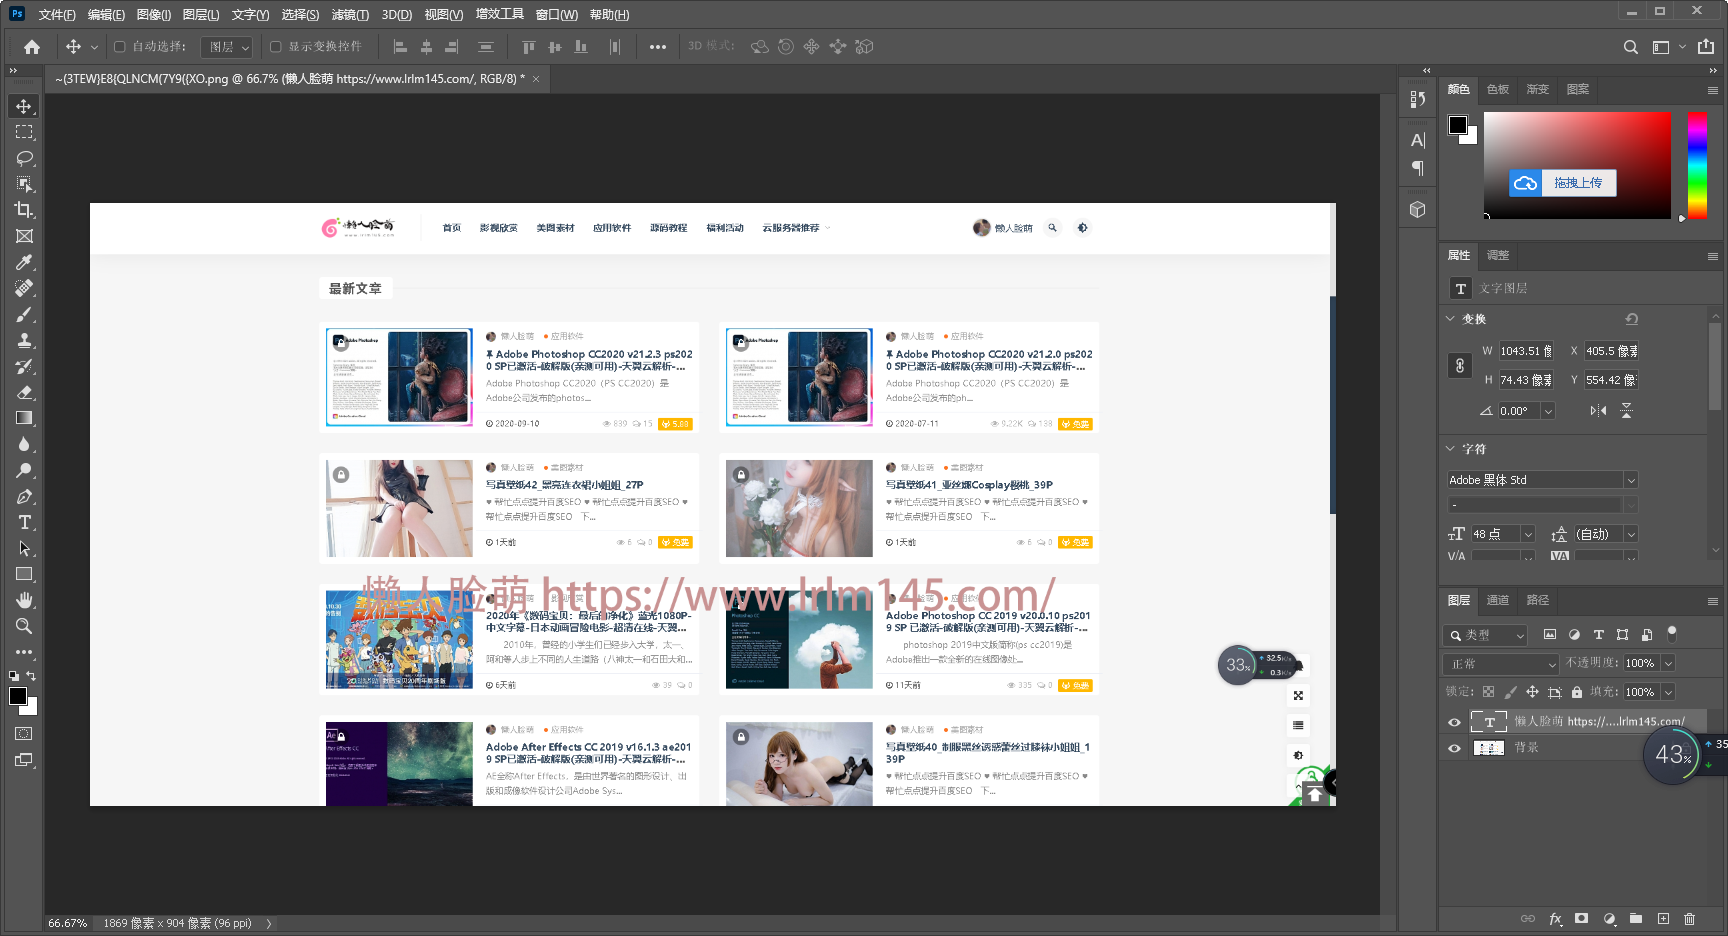Image resolution: width=1728 pixels, height=936 pixels.
Task: Click the 拖拽上传 button
Action: tap(1577, 183)
